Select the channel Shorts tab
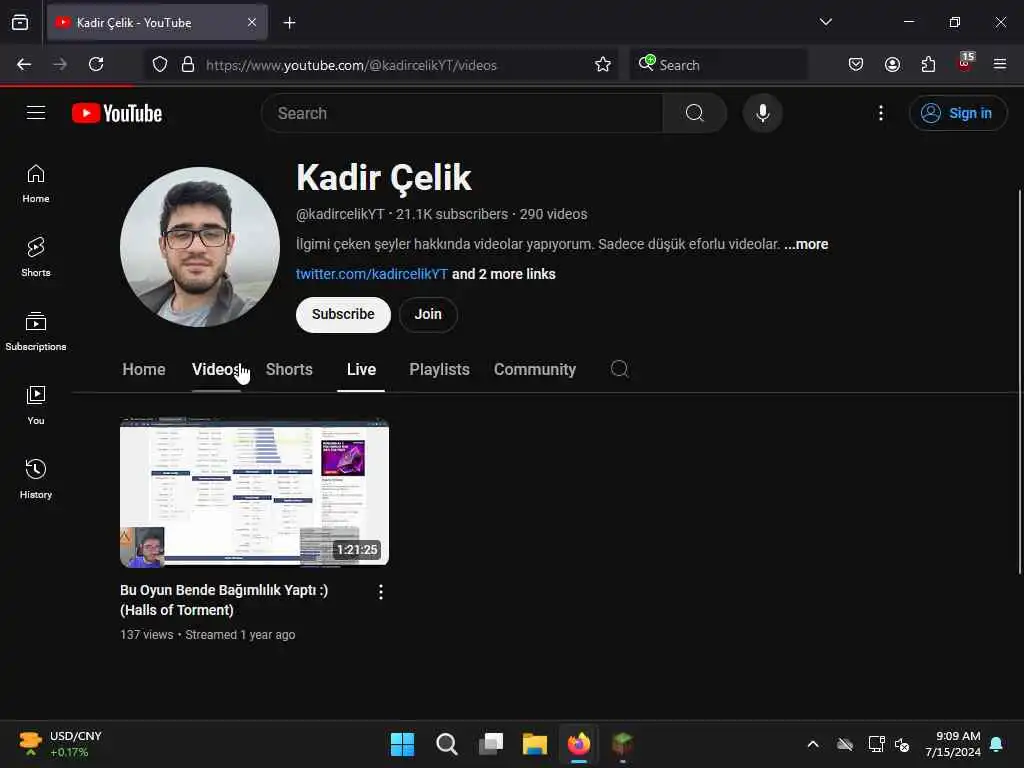 tap(289, 369)
